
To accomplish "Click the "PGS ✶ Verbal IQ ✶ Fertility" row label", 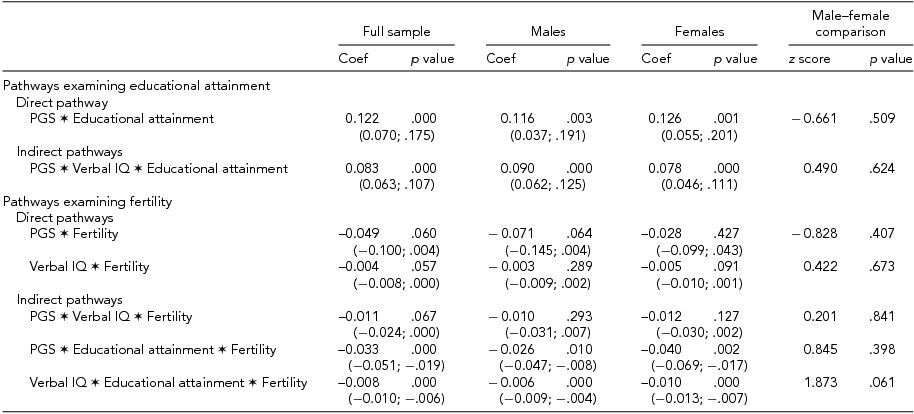I will pos(110,316).
